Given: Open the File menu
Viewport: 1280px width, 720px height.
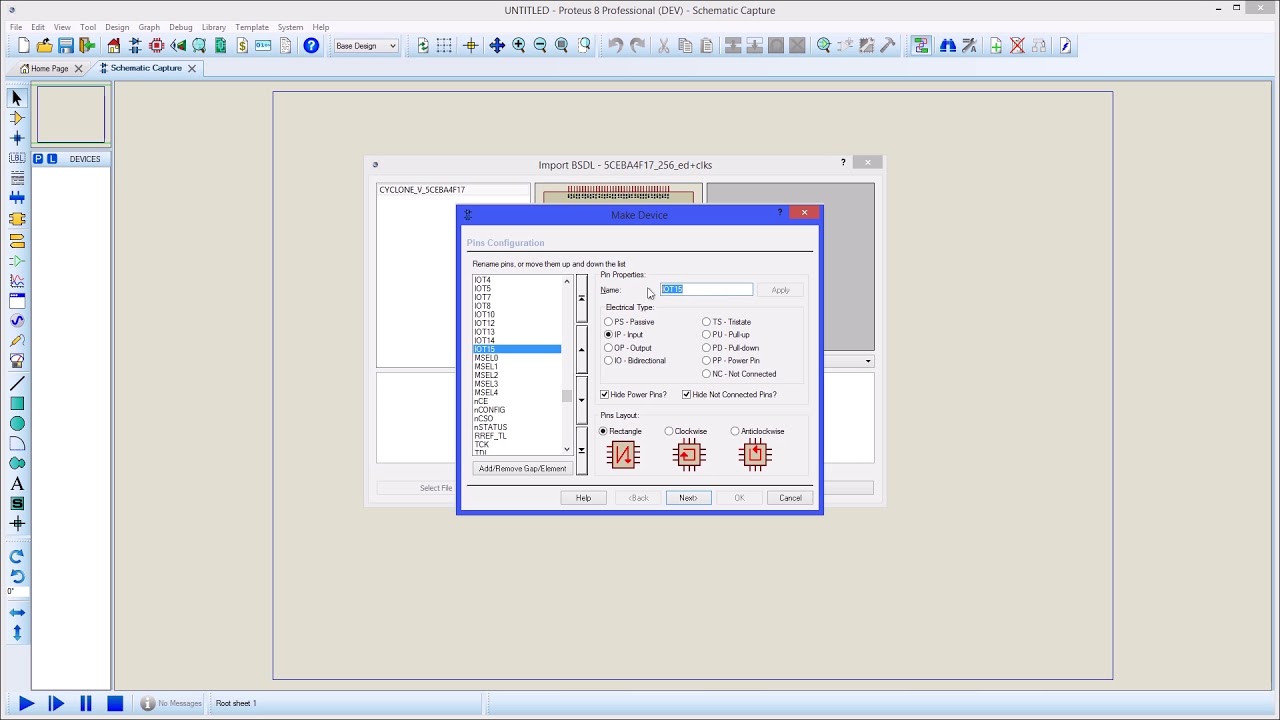Looking at the screenshot, I should pyautogui.click(x=16, y=27).
